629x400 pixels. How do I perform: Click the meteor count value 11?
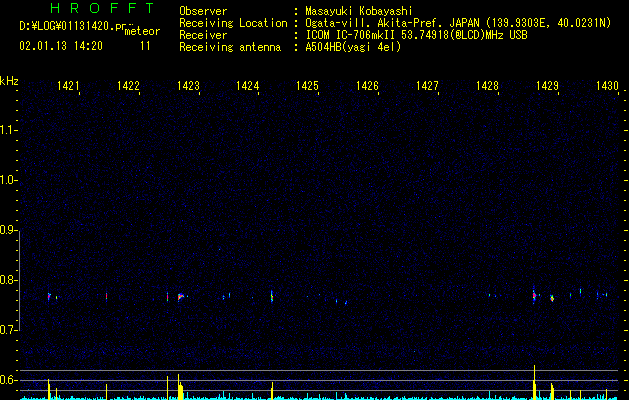click(x=145, y=46)
